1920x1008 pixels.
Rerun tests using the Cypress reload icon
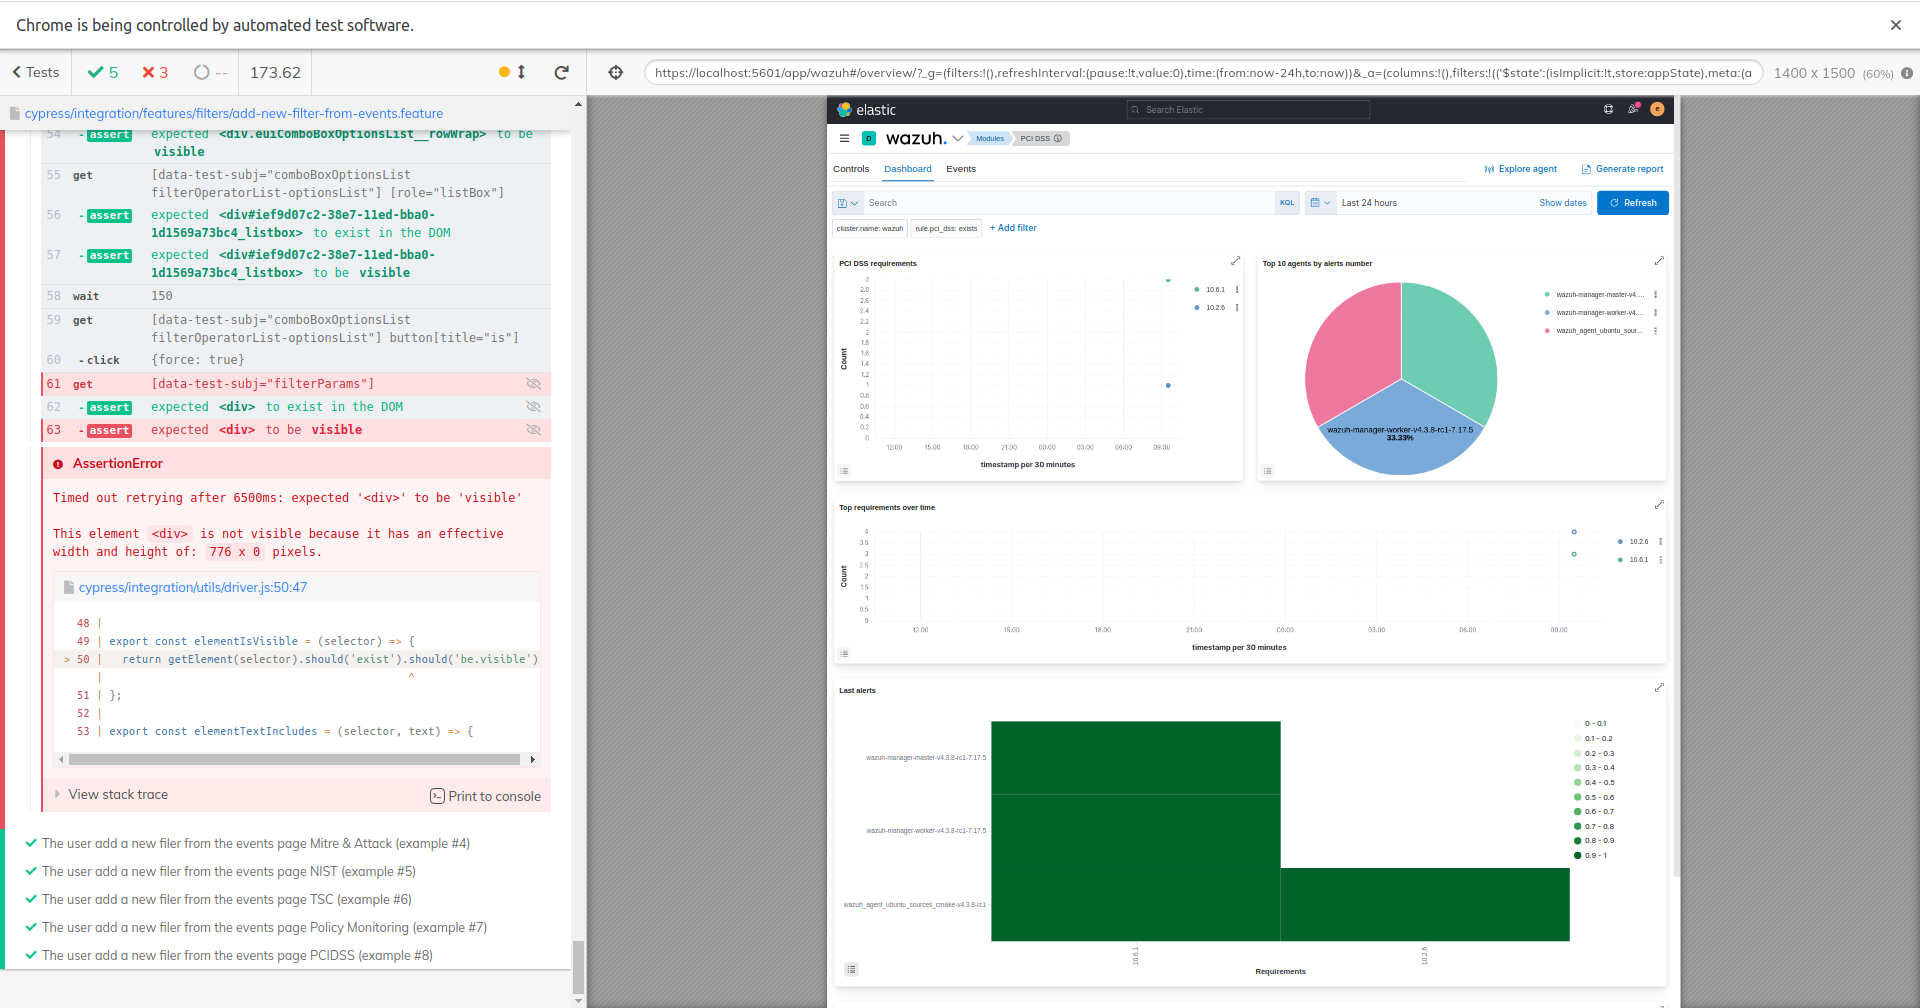point(561,72)
